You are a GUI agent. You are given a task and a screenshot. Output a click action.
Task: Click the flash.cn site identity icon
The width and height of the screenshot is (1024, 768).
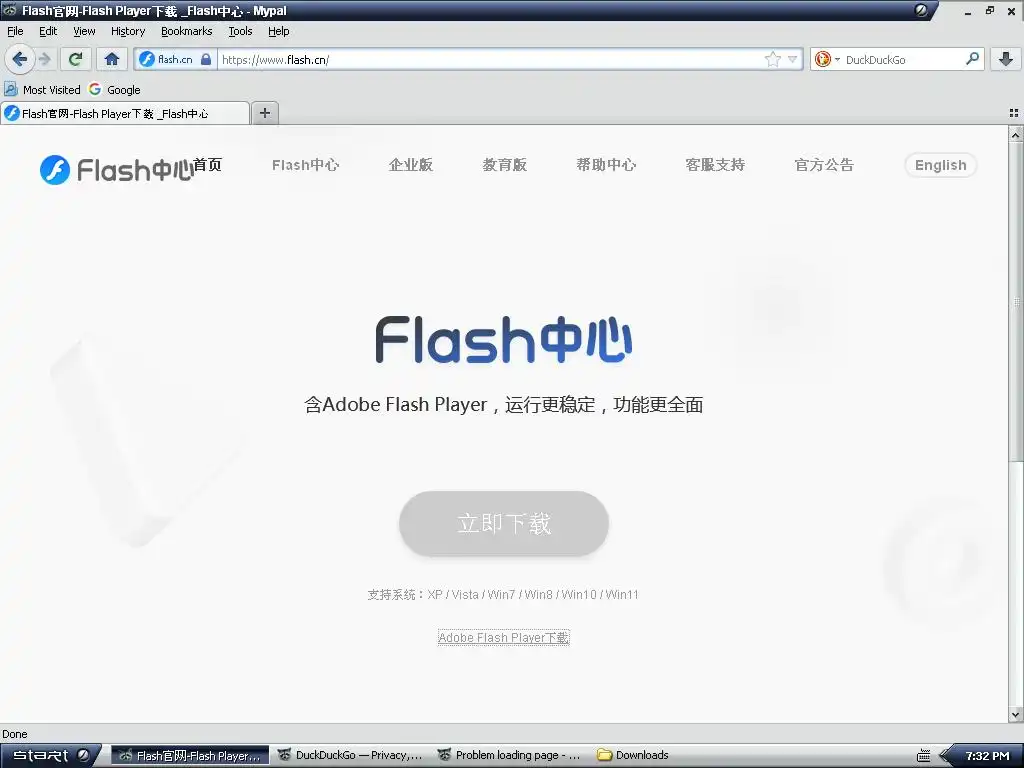click(x=147, y=59)
